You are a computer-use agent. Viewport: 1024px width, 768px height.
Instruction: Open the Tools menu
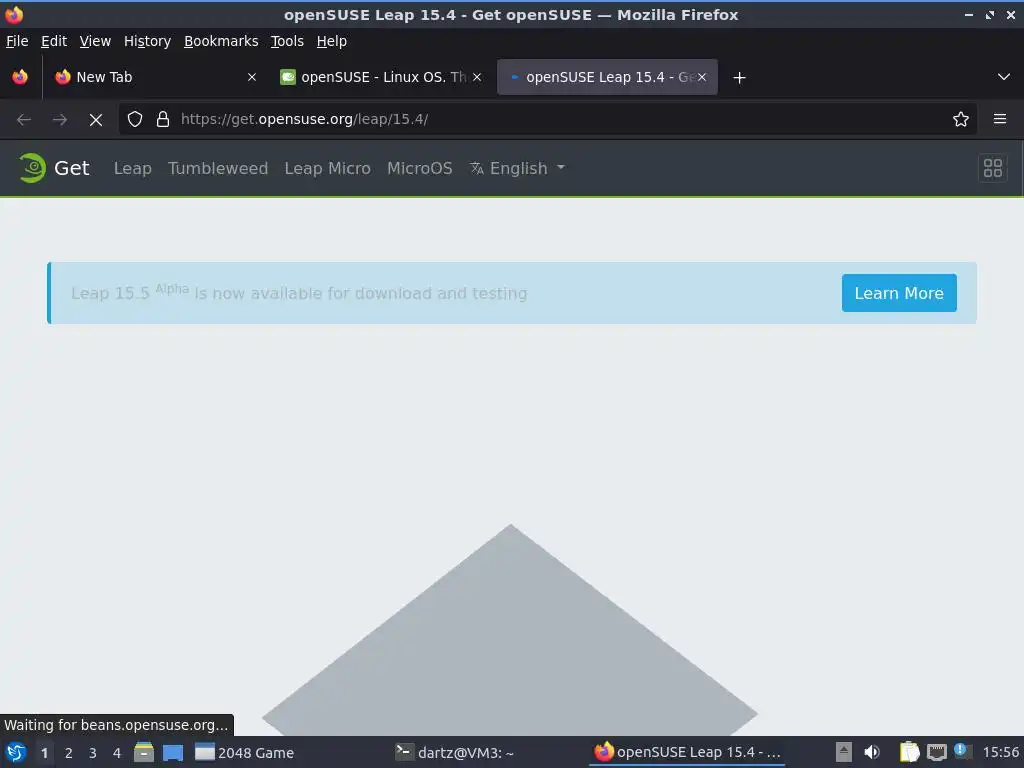coord(287,41)
